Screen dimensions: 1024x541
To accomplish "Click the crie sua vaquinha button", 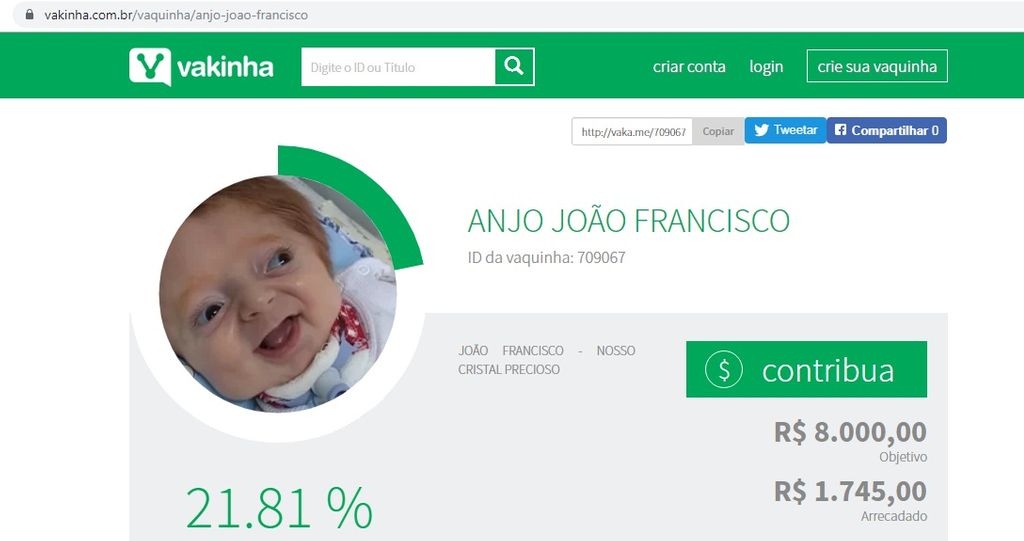I will click(x=877, y=66).
